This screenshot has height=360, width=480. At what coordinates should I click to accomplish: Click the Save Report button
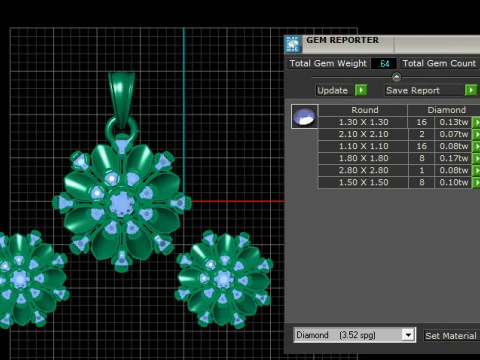pyautogui.click(x=425, y=90)
